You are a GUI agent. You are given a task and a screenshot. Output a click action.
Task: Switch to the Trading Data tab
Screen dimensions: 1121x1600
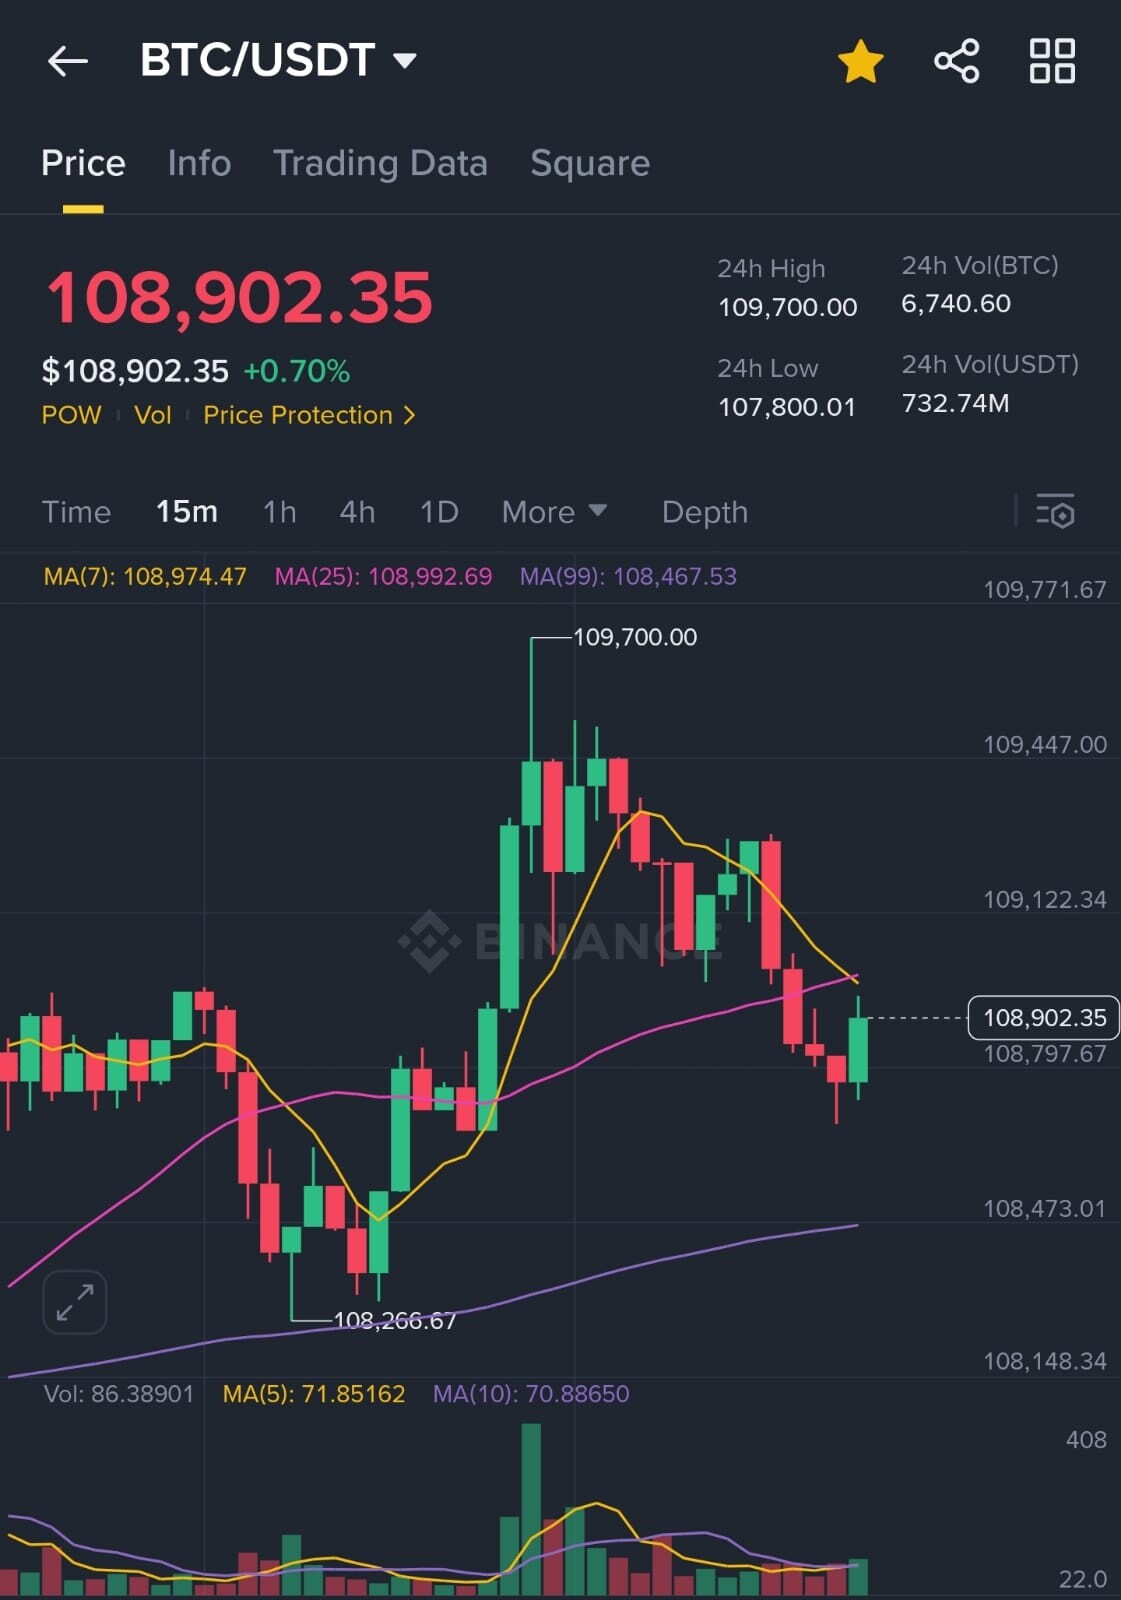click(380, 163)
